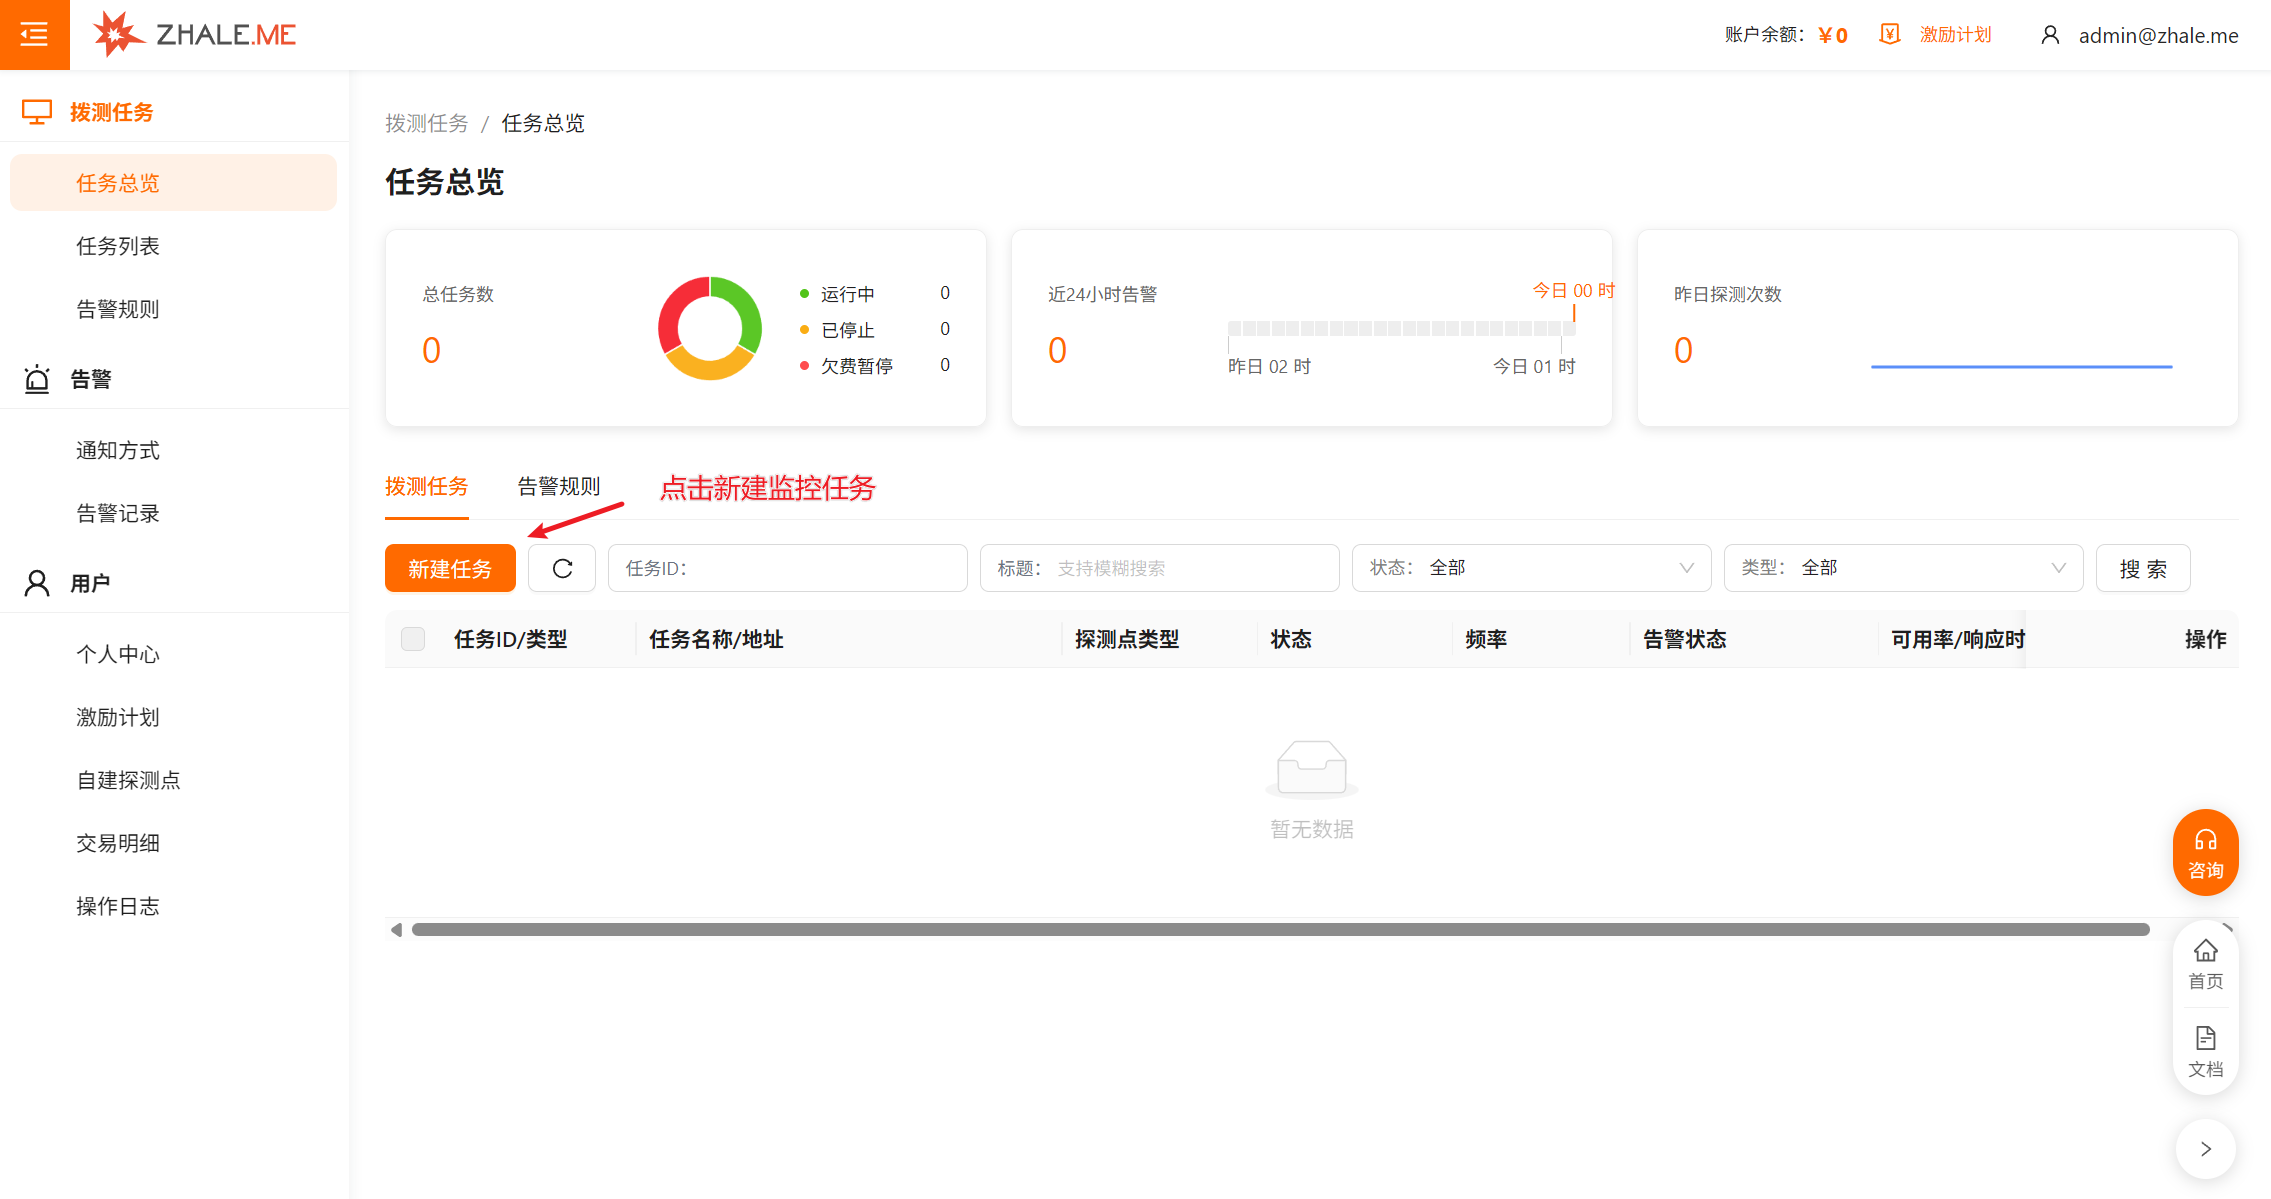Open the 咨询 headset support icon

click(2205, 851)
